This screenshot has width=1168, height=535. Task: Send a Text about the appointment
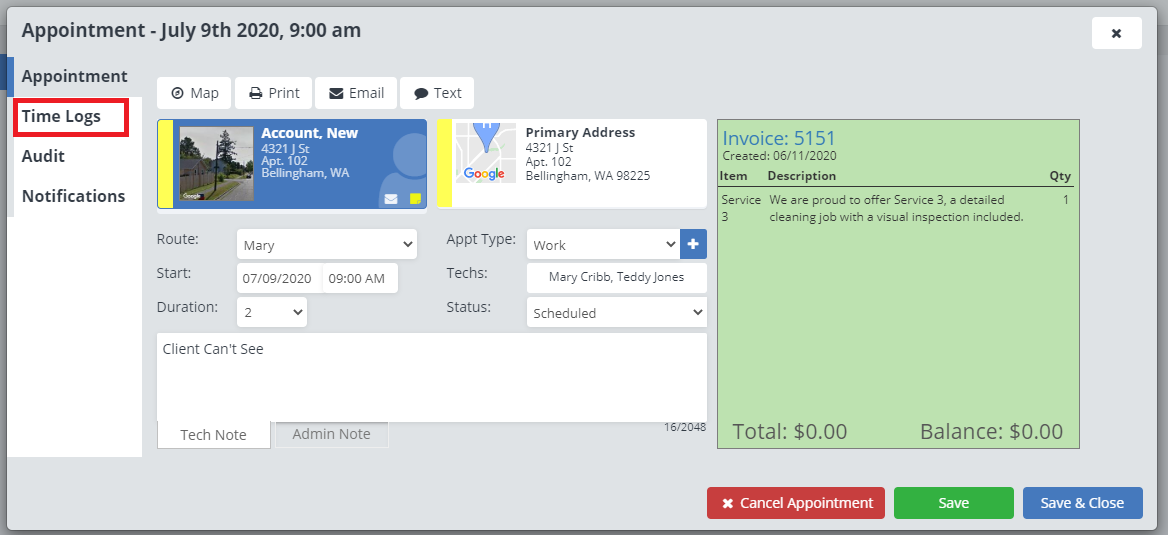coord(437,93)
